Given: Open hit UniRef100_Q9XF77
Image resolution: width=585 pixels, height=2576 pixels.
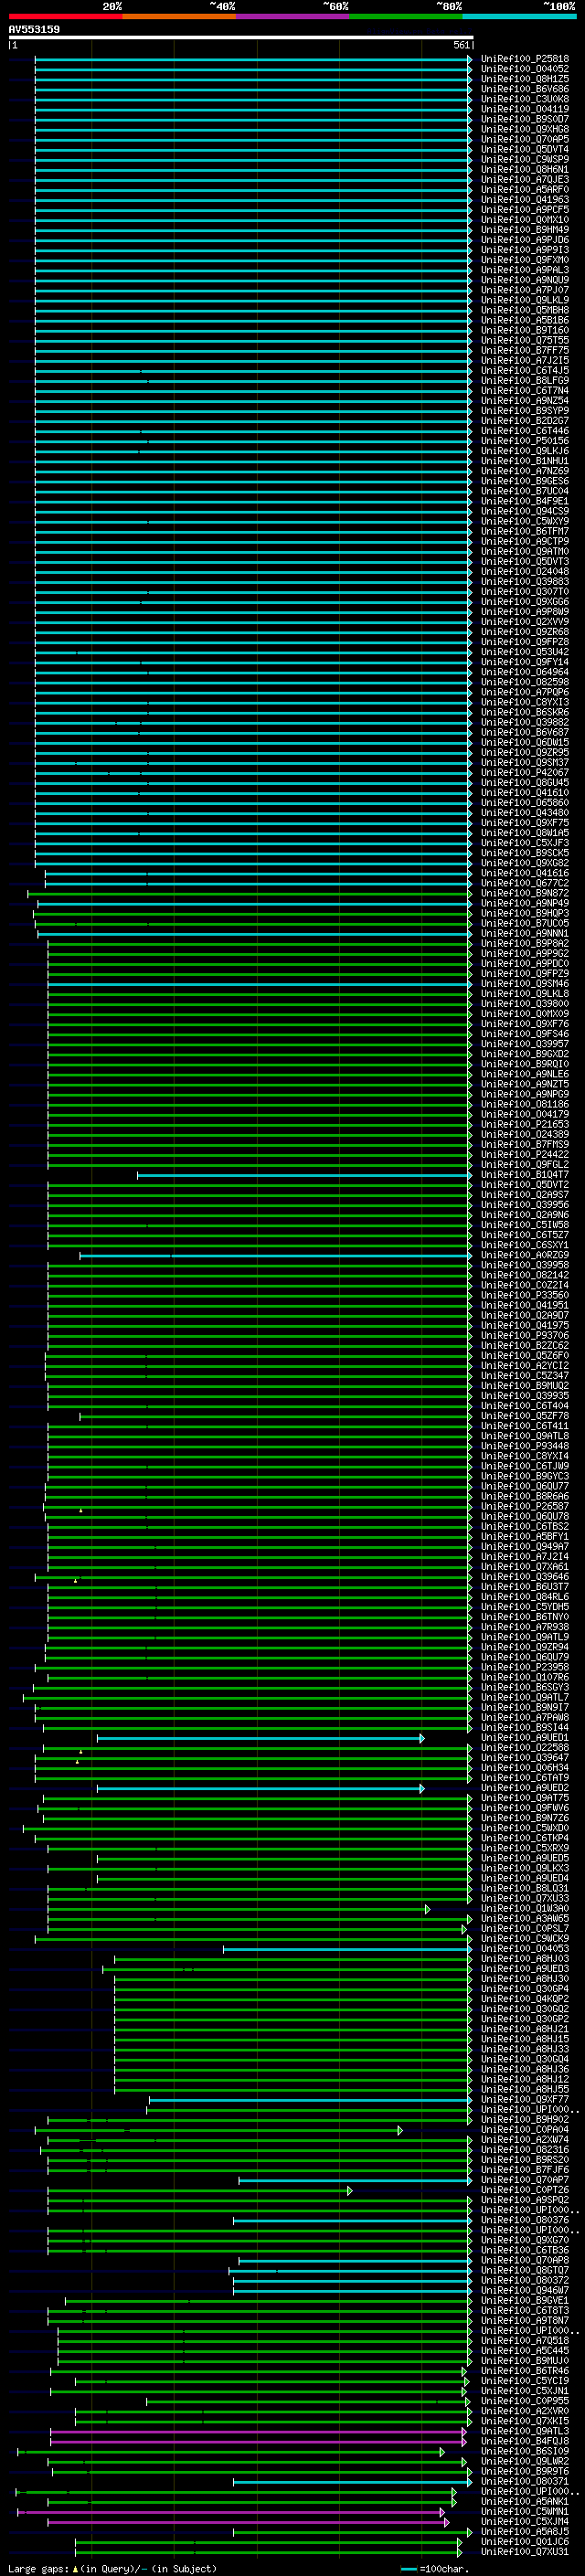Looking at the screenshot, I should click(525, 2100).
